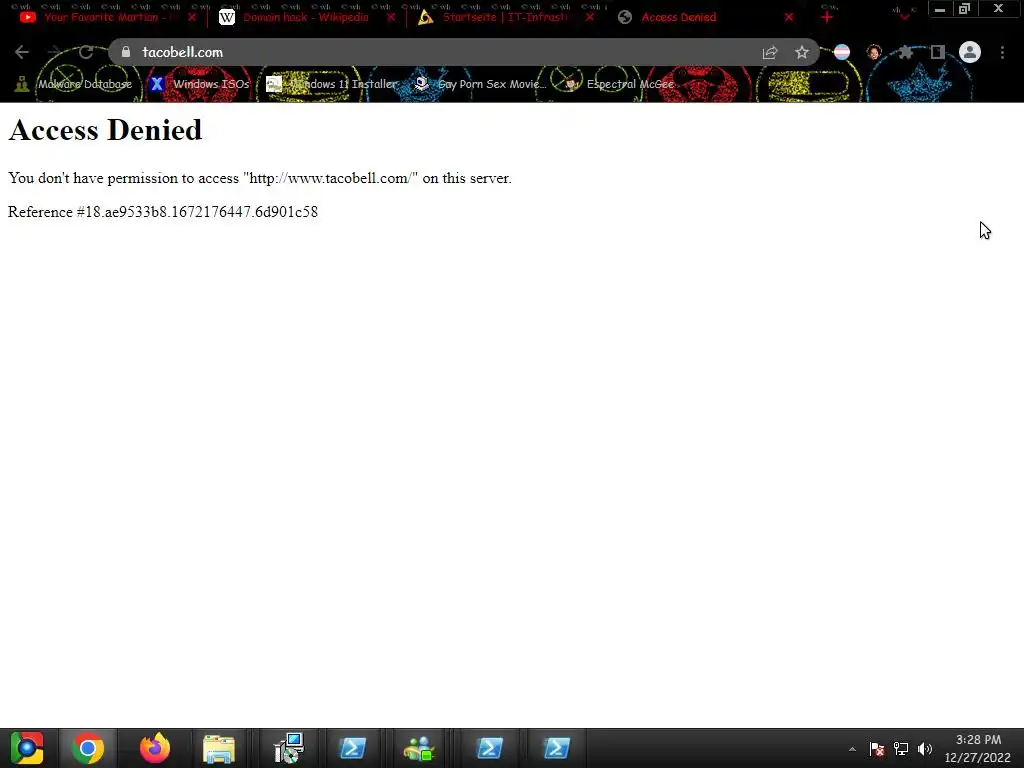Open the Malware Database bookmark
The width and height of the screenshot is (1024, 768).
tap(74, 84)
